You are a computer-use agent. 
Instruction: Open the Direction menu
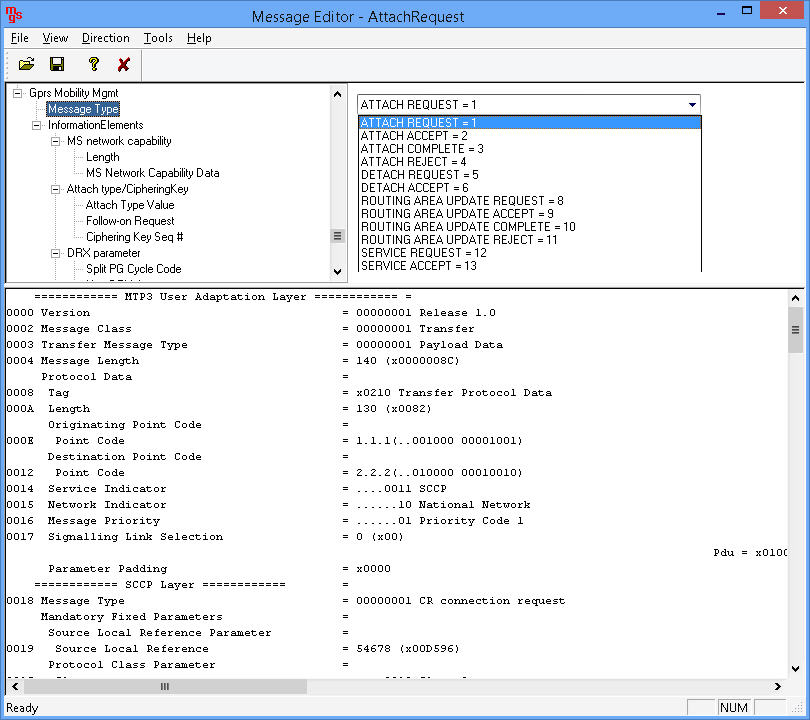(105, 38)
